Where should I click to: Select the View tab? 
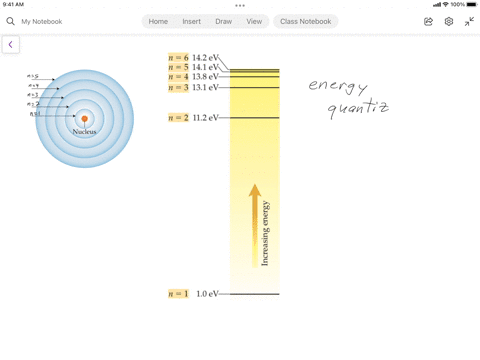254,21
